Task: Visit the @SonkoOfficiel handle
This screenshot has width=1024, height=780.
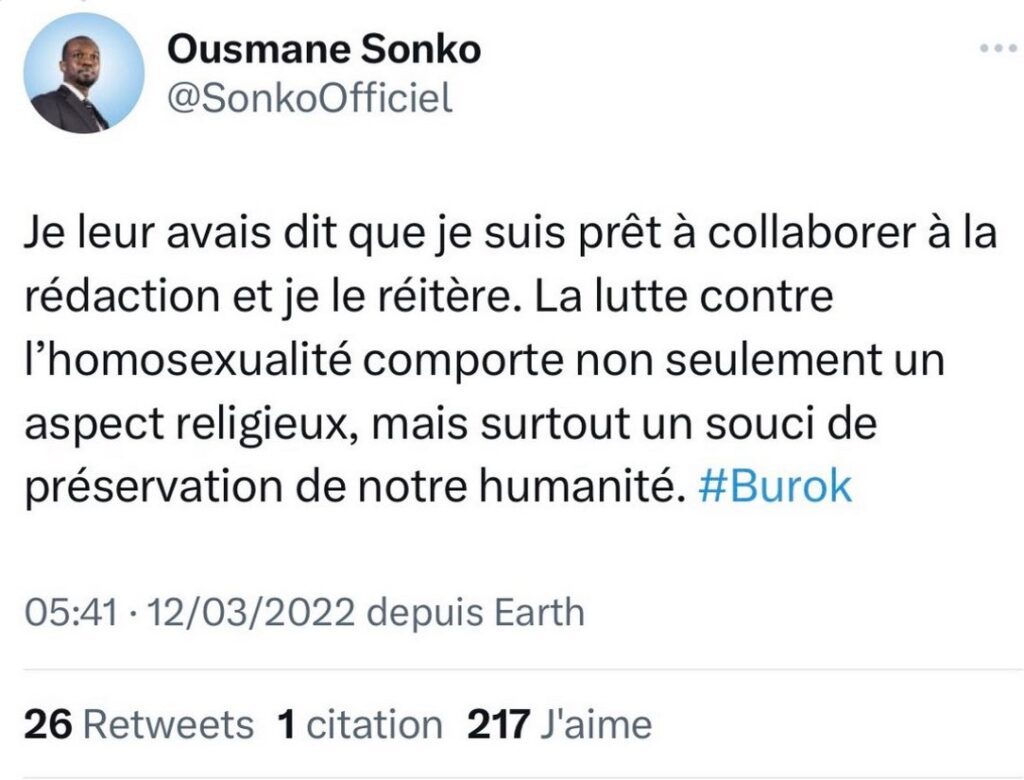Action: click(x=308, y=97)
